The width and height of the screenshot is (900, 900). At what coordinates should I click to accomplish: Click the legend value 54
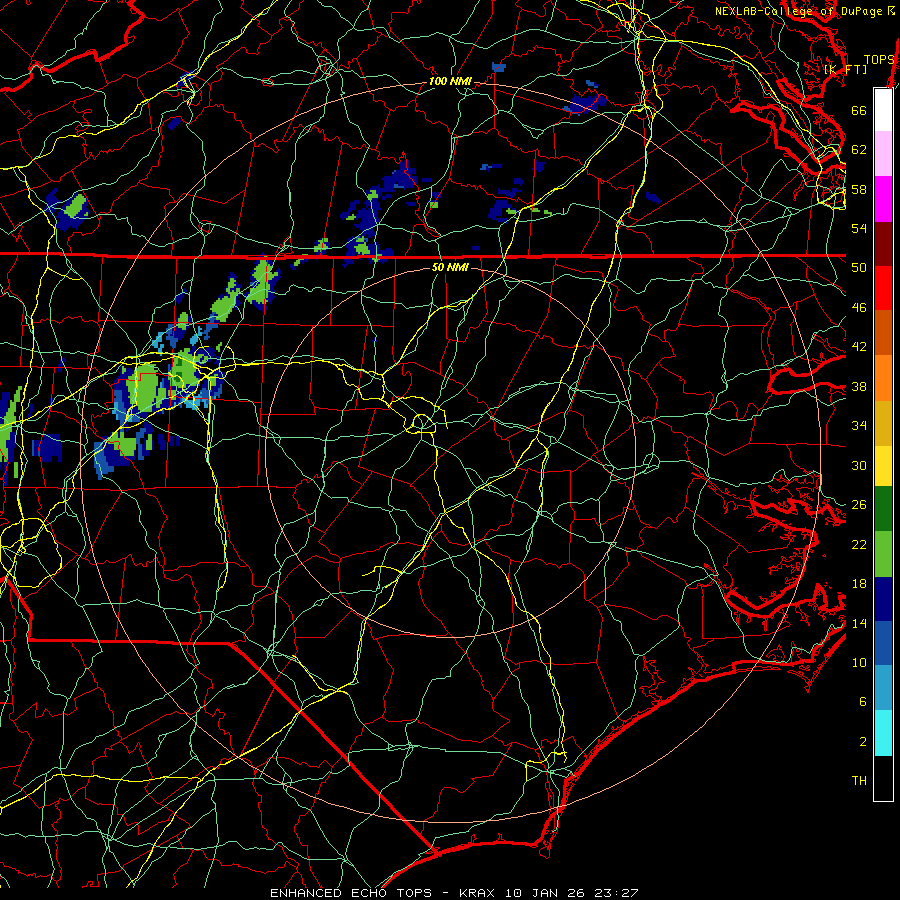859,228
